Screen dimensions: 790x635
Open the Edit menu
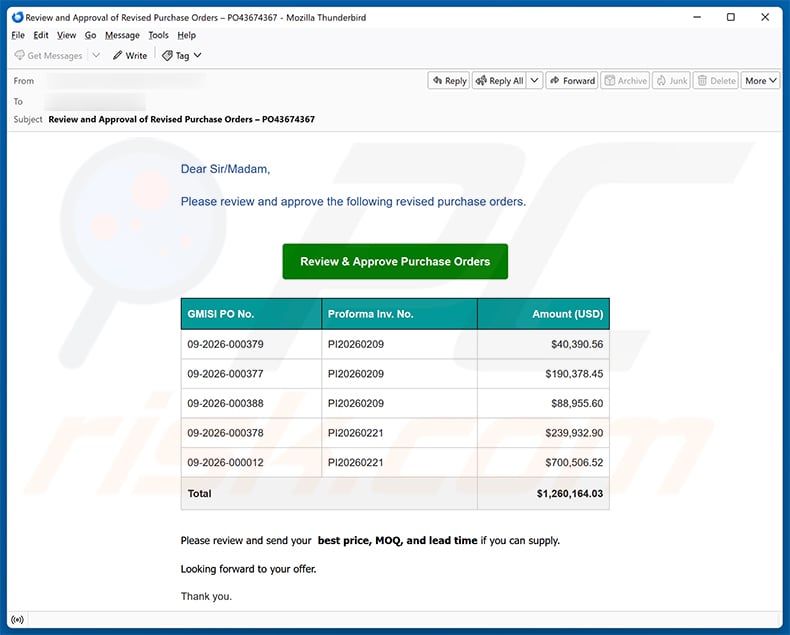(x=41, y=35)
